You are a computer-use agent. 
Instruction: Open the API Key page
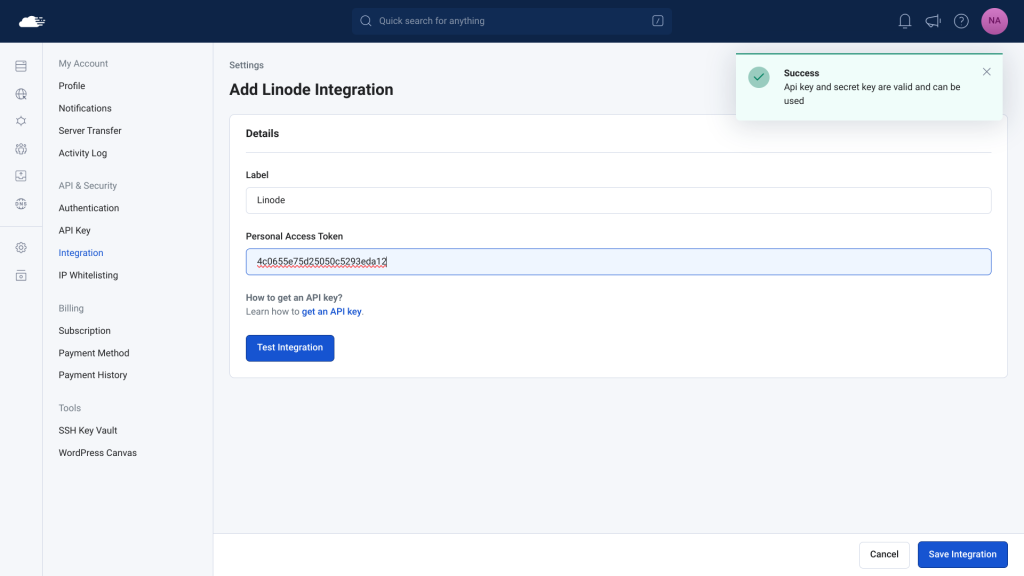pos(74,231)
